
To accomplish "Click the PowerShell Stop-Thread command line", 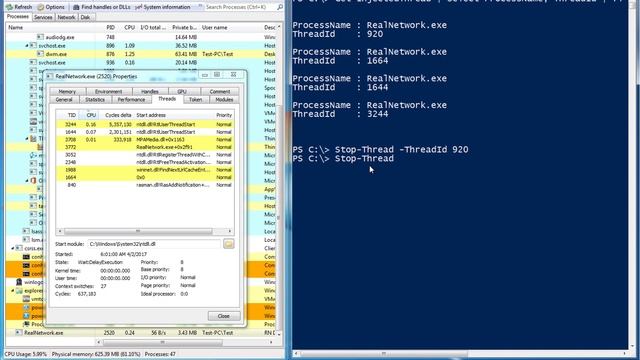I will tap(343, 158).
